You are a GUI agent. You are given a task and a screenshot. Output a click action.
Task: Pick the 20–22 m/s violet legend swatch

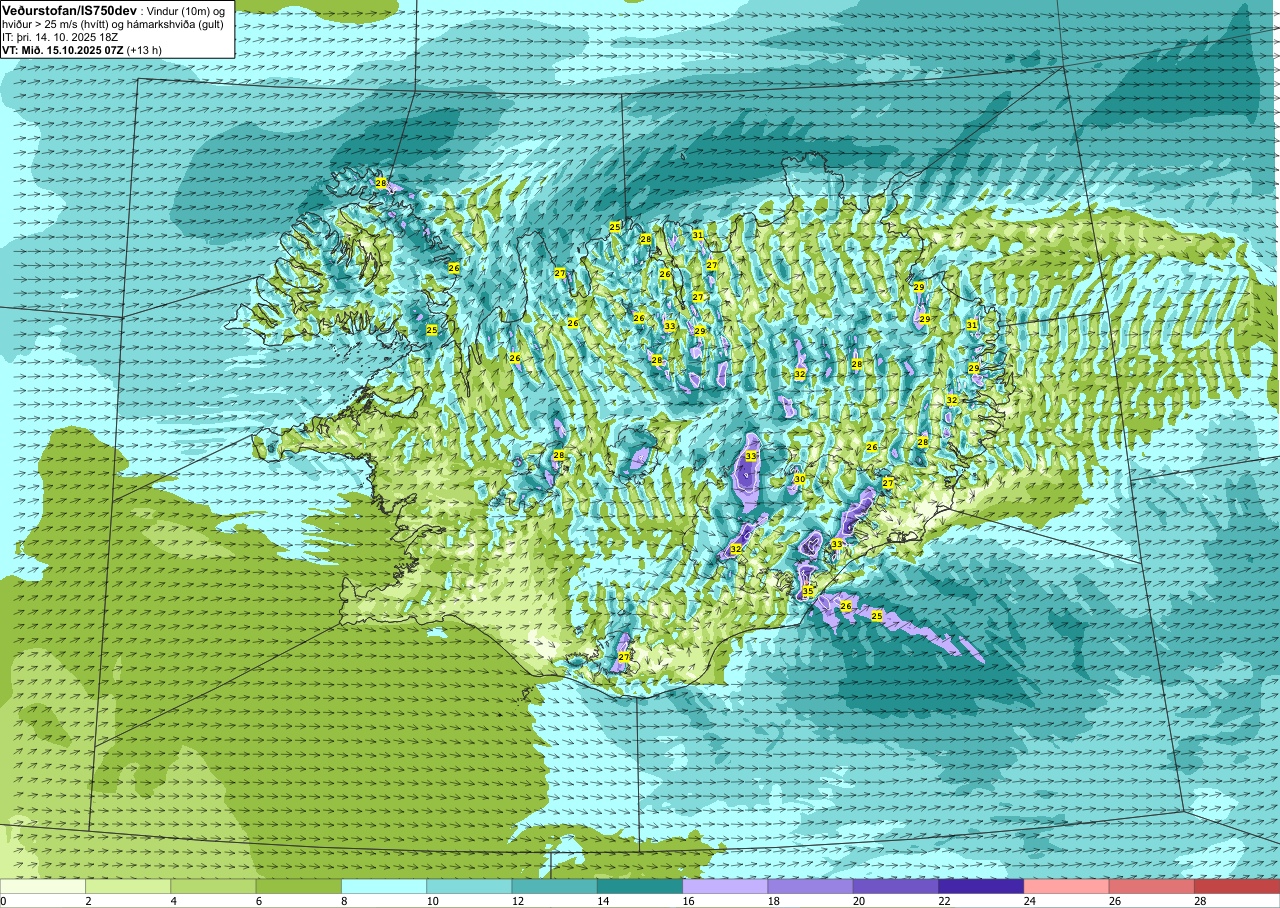pos(896,886)
